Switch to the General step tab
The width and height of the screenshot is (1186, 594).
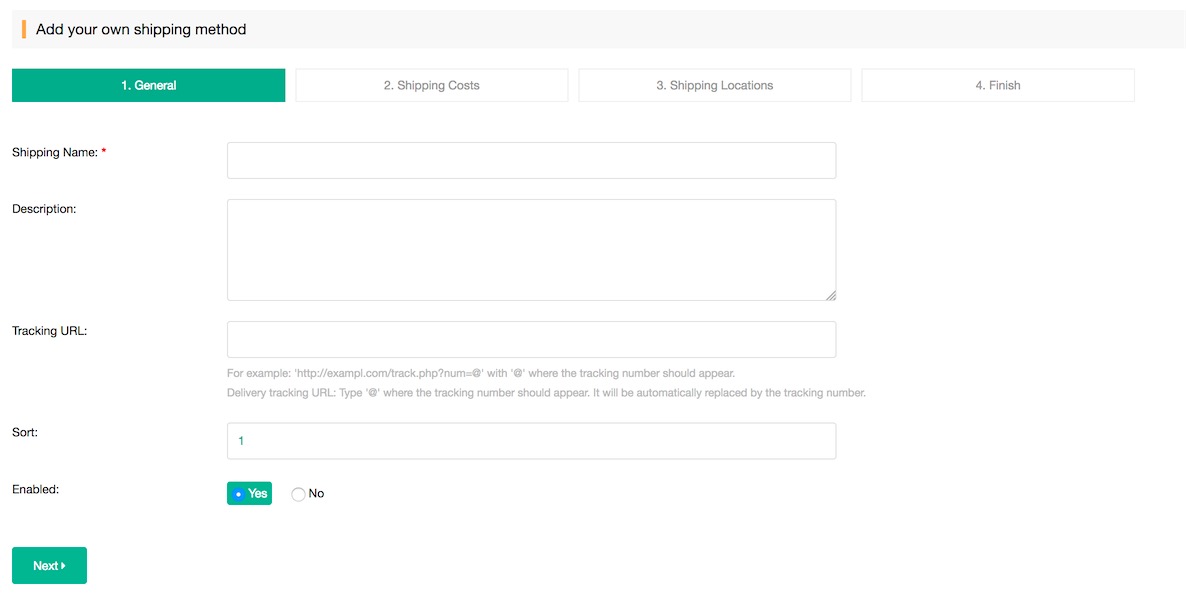(148, 85)
